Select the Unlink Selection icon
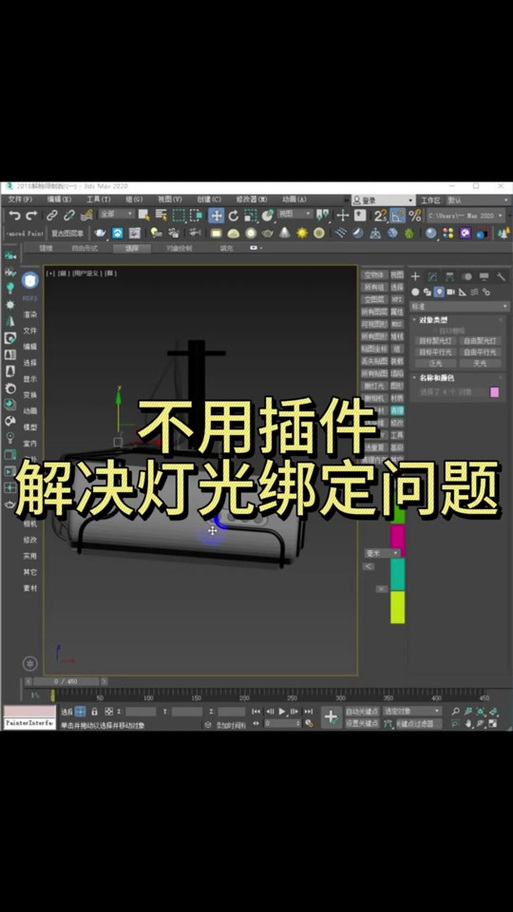 69,216
